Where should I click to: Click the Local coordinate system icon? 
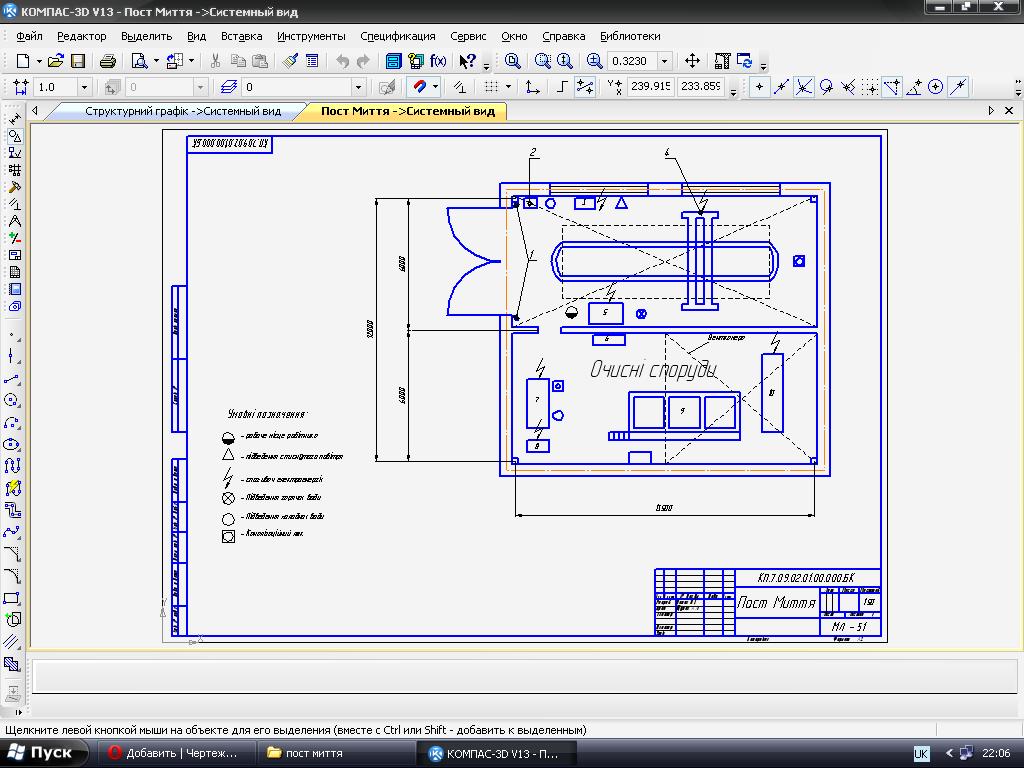(533, 87)
